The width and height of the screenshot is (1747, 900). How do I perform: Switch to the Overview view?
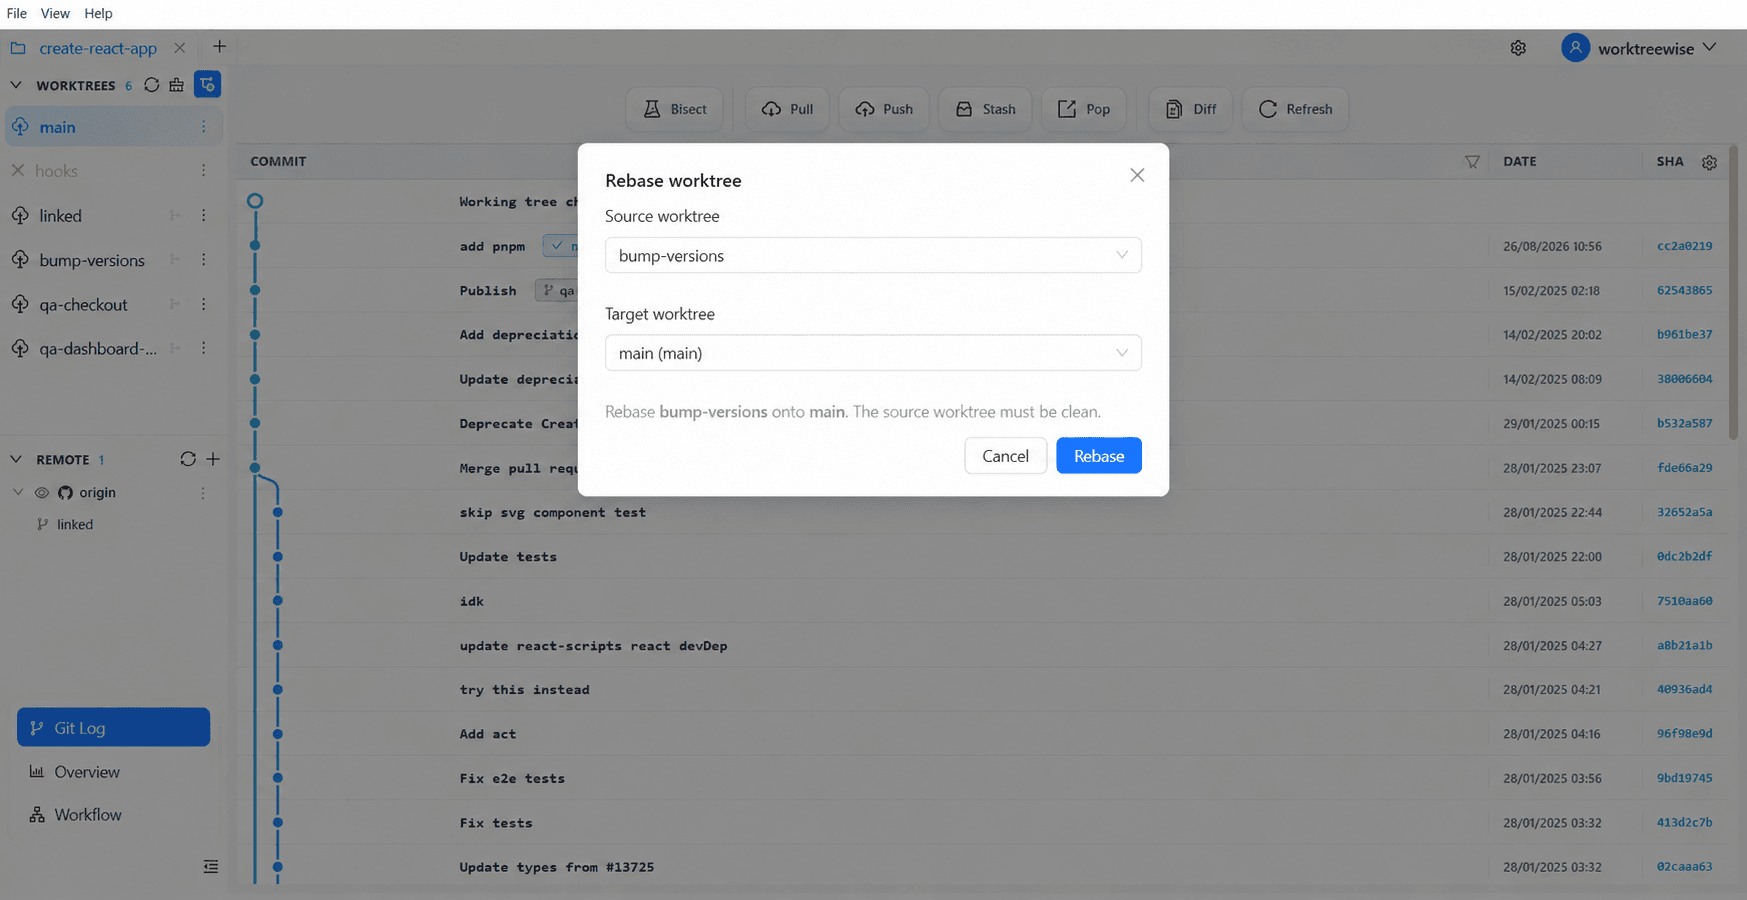click(113, 771)
